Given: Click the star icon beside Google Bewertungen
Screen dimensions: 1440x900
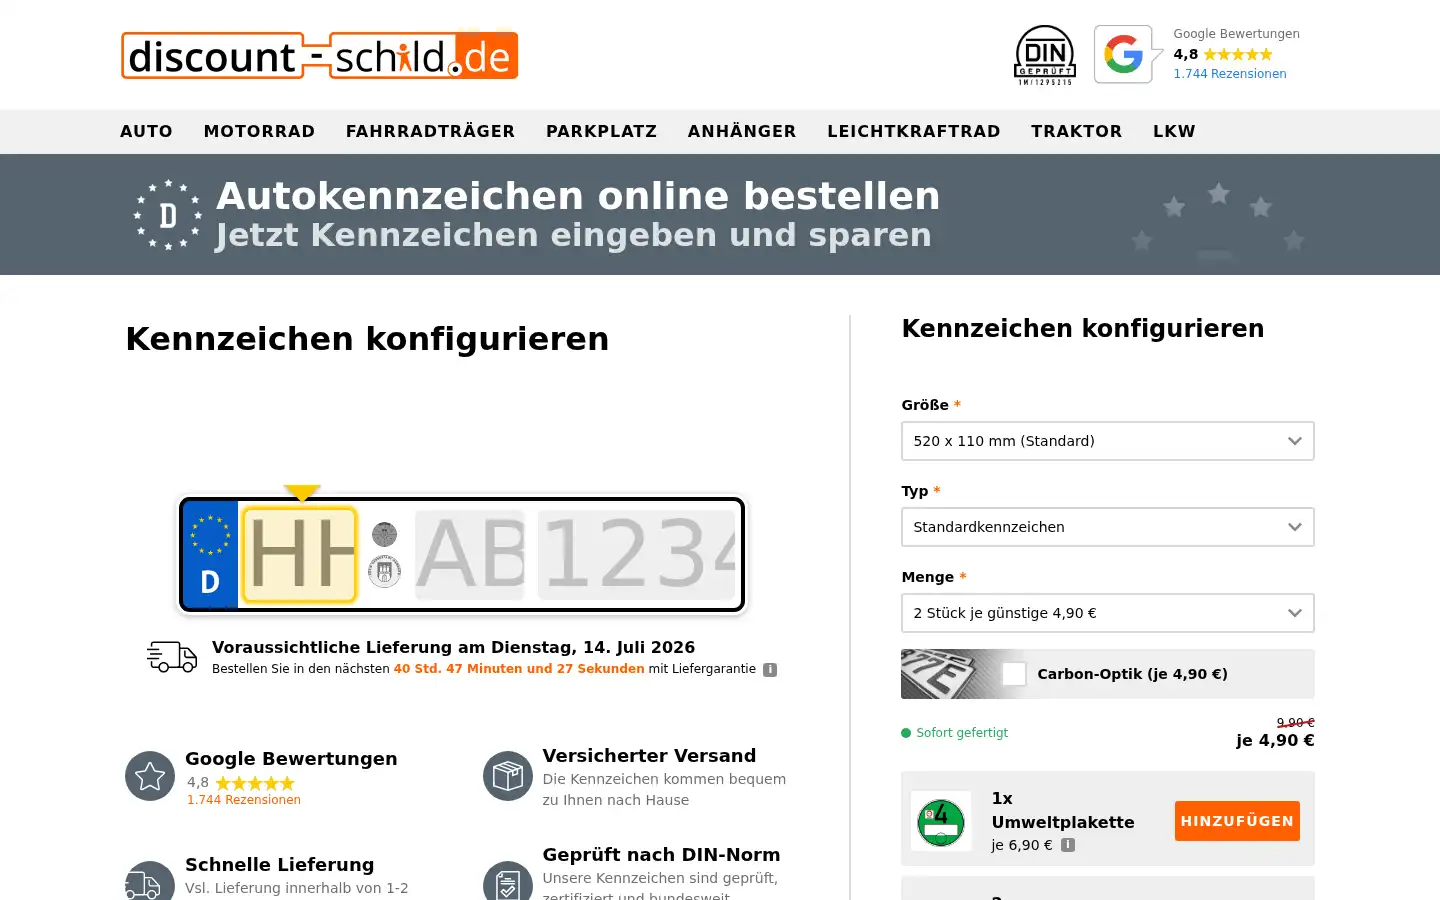Looking at the screenshot, I should pos(150,776).
